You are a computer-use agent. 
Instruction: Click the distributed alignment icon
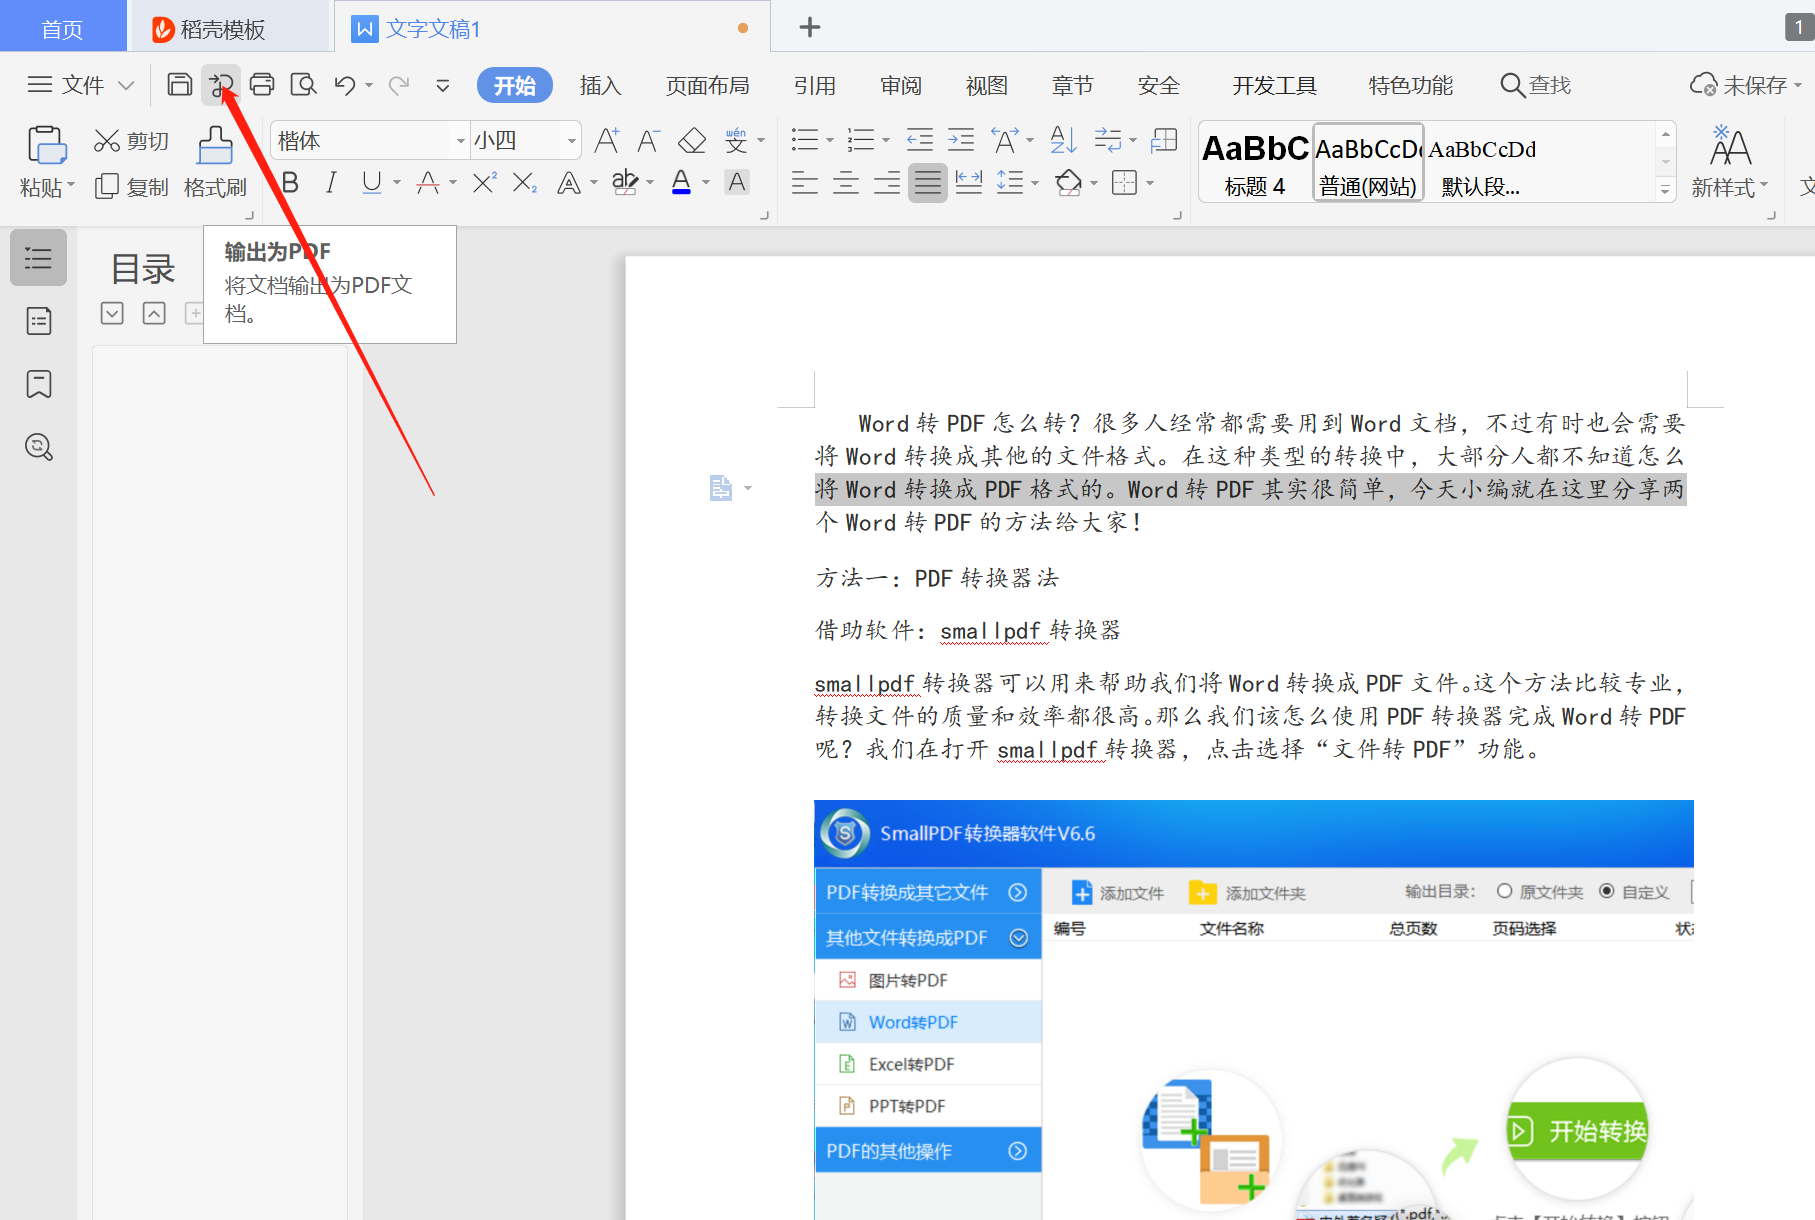tap(969, 183)
